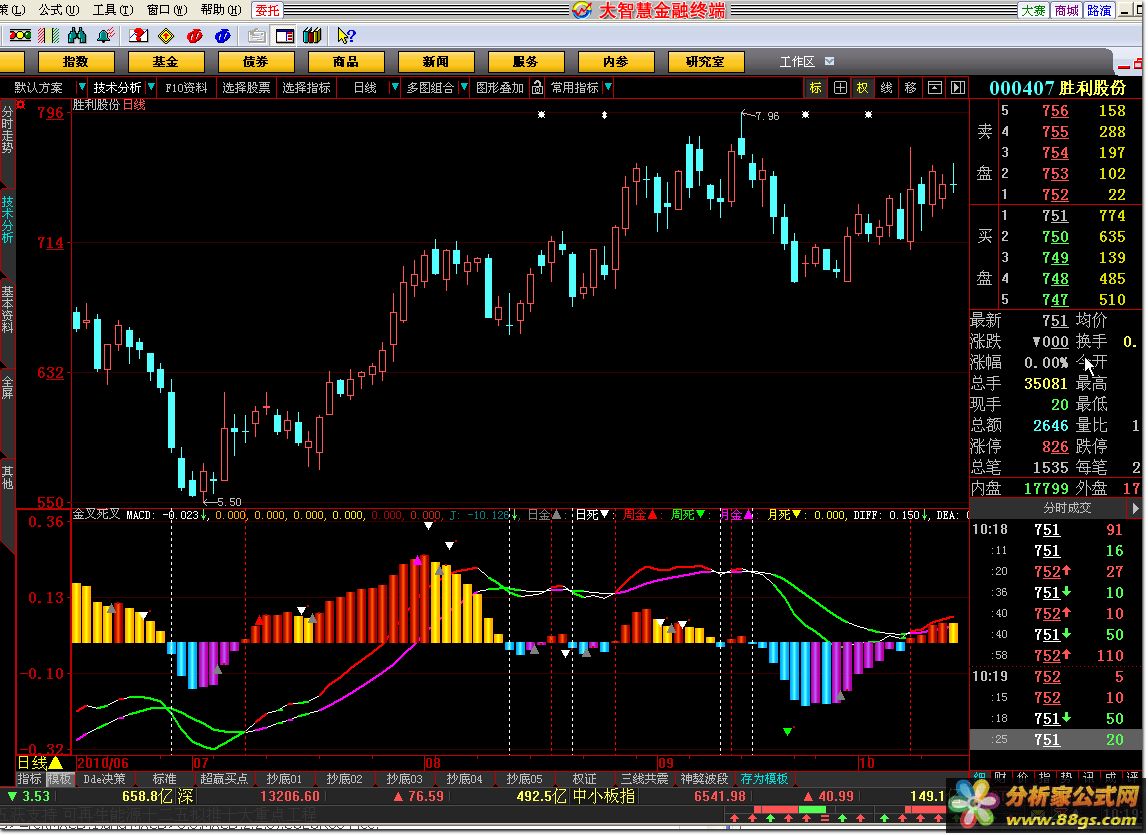The width and height of the screenshot is (1148, 835).
Task: Click the red-green striped bars toolbar icon
Action: coord(48,35)
